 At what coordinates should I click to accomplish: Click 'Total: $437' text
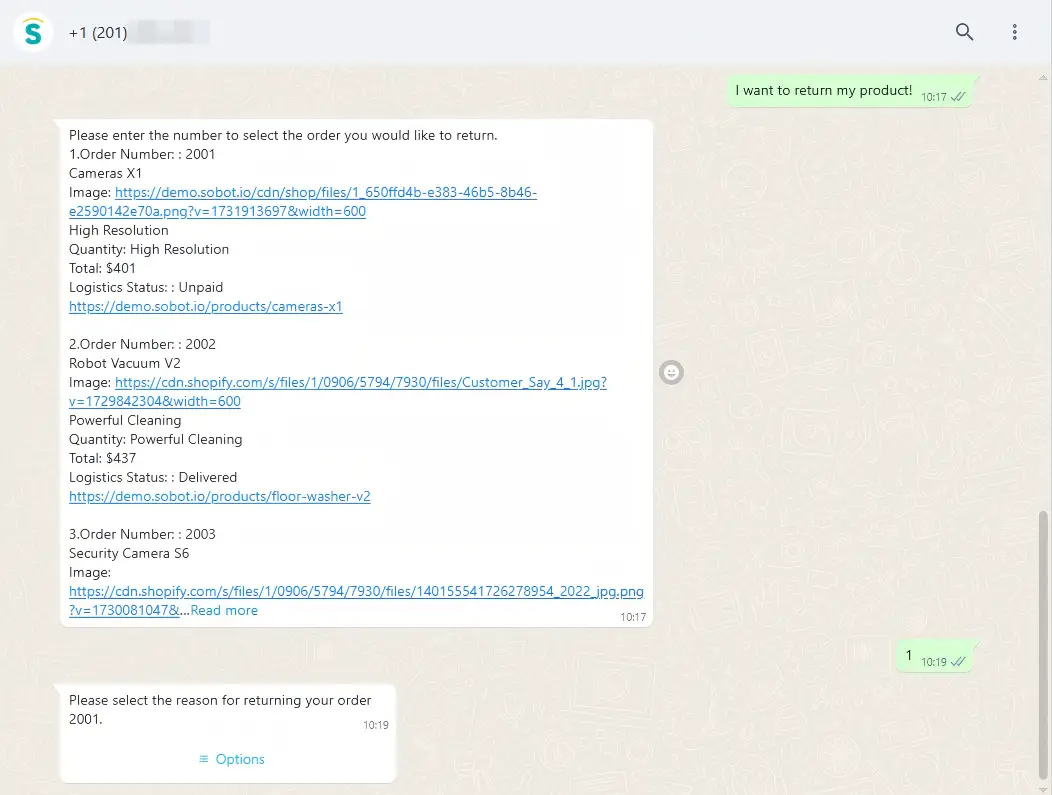[x=102, y=458]
